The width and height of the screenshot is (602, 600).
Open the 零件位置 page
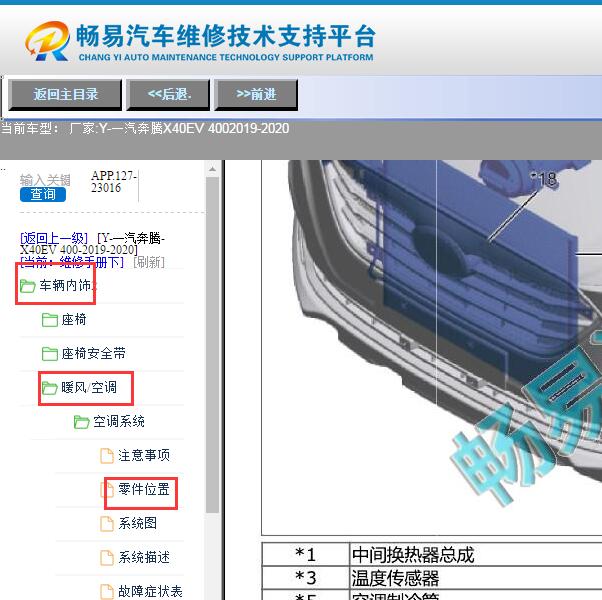144,489
